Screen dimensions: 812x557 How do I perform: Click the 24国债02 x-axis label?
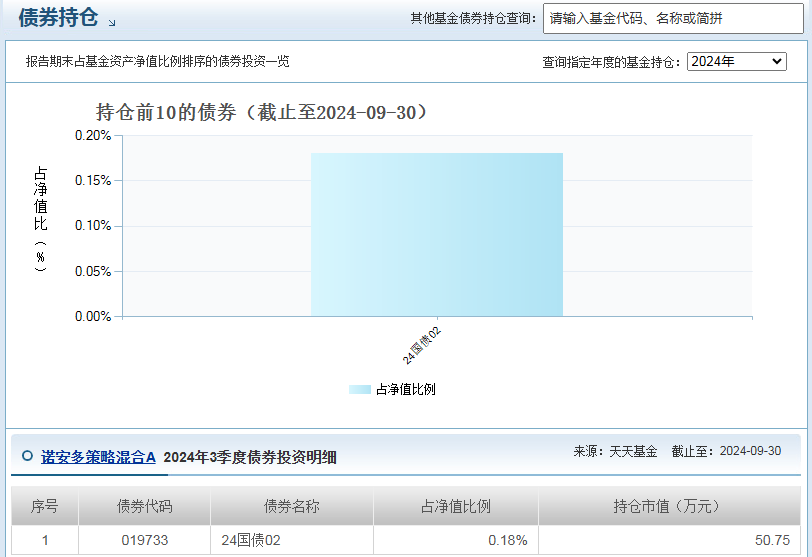[x=422, y=345]
